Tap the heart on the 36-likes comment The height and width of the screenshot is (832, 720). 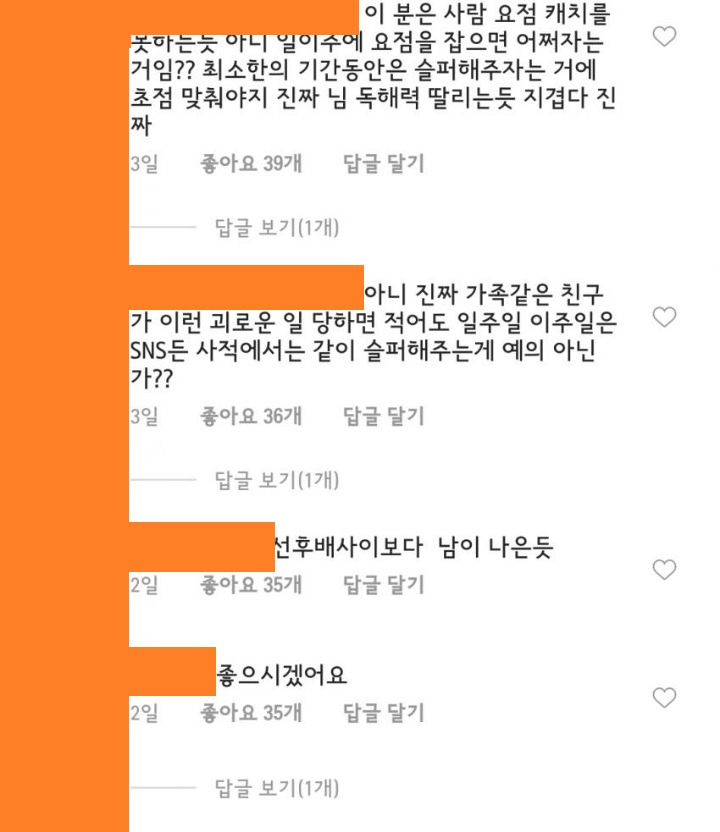(664, 317)
